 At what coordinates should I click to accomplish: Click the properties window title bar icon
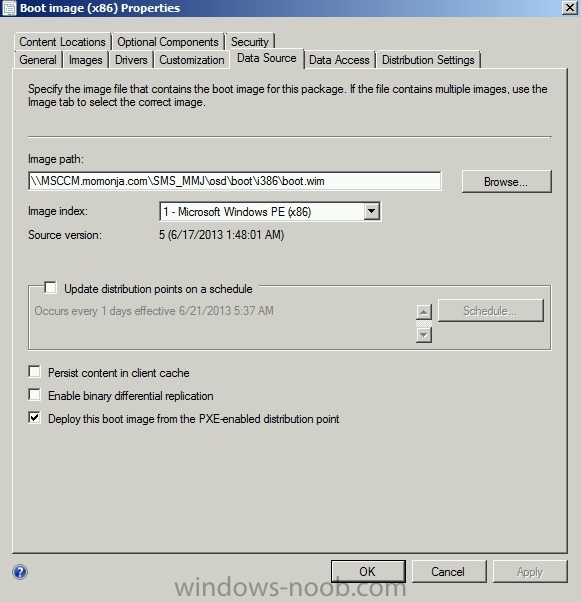click(9, 8)
